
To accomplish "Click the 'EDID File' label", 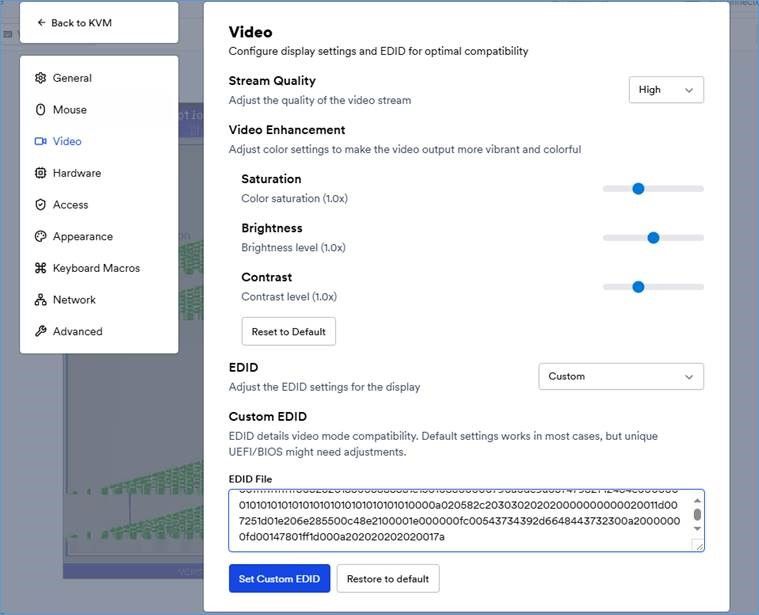I will coord(250,479).
